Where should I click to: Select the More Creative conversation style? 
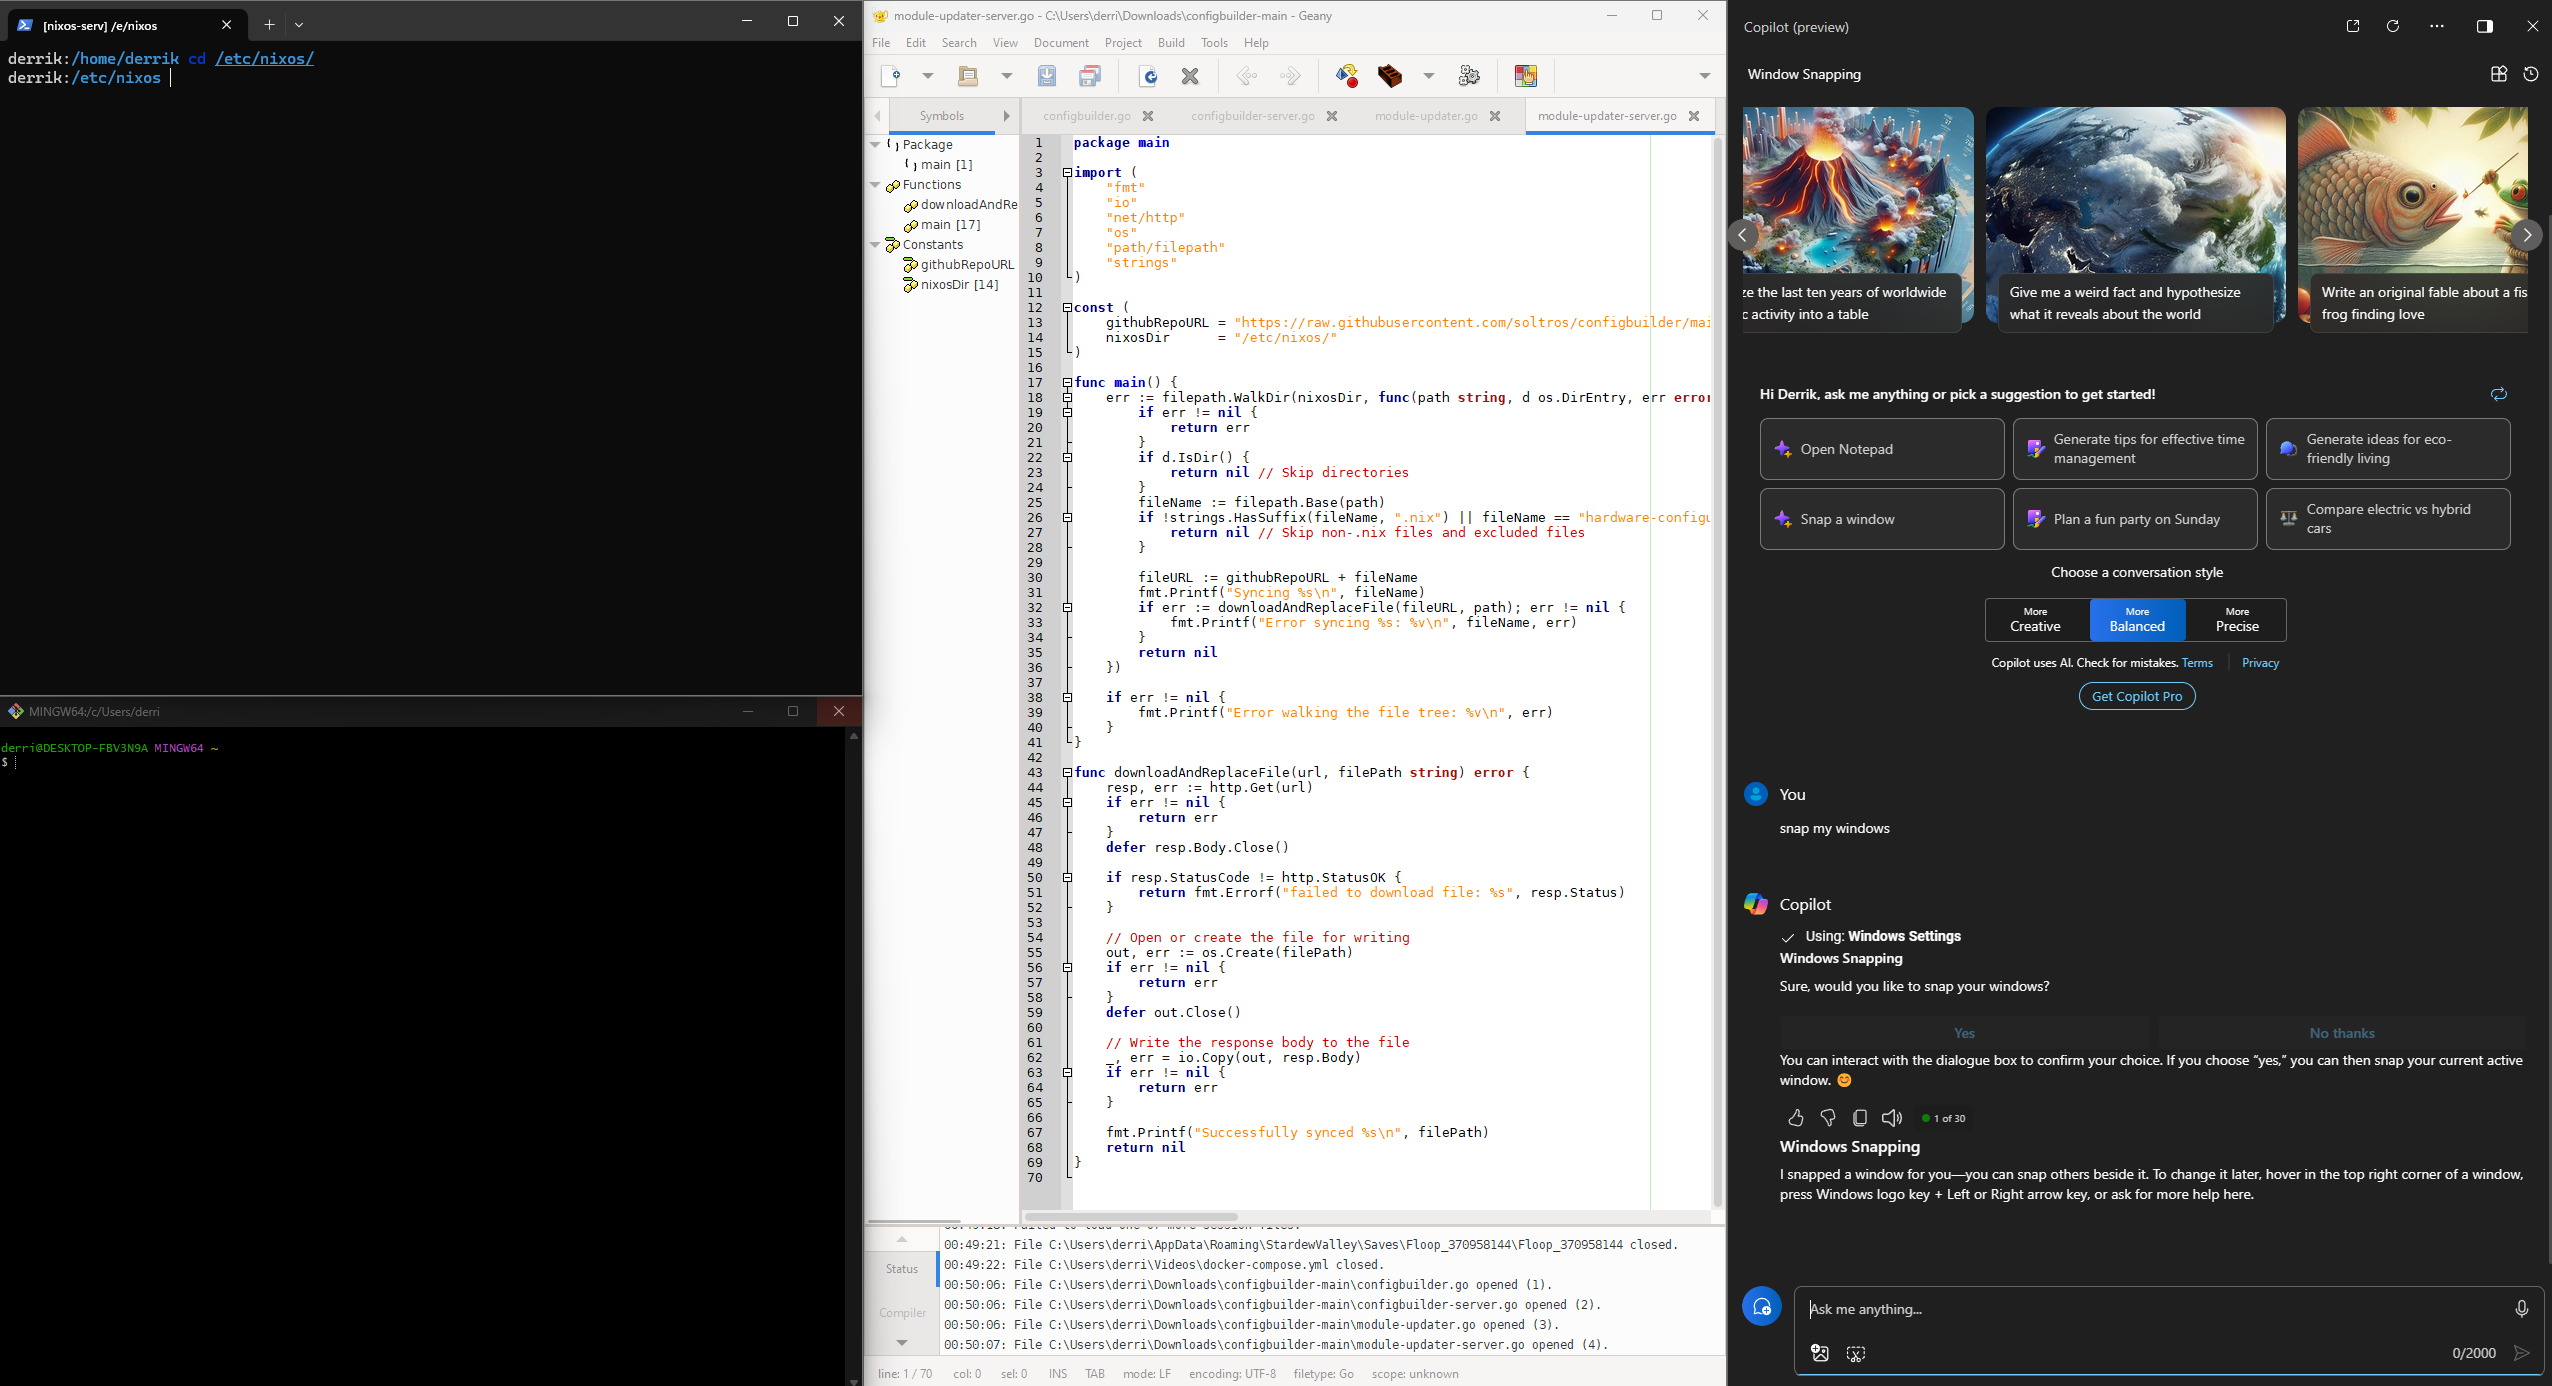[2037, 620]
